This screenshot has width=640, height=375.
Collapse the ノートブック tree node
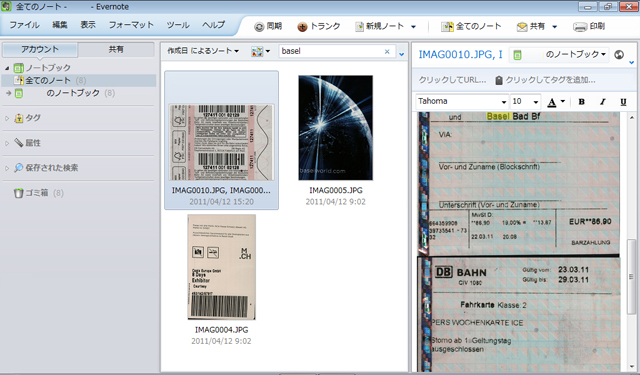[x=7, y=68]
